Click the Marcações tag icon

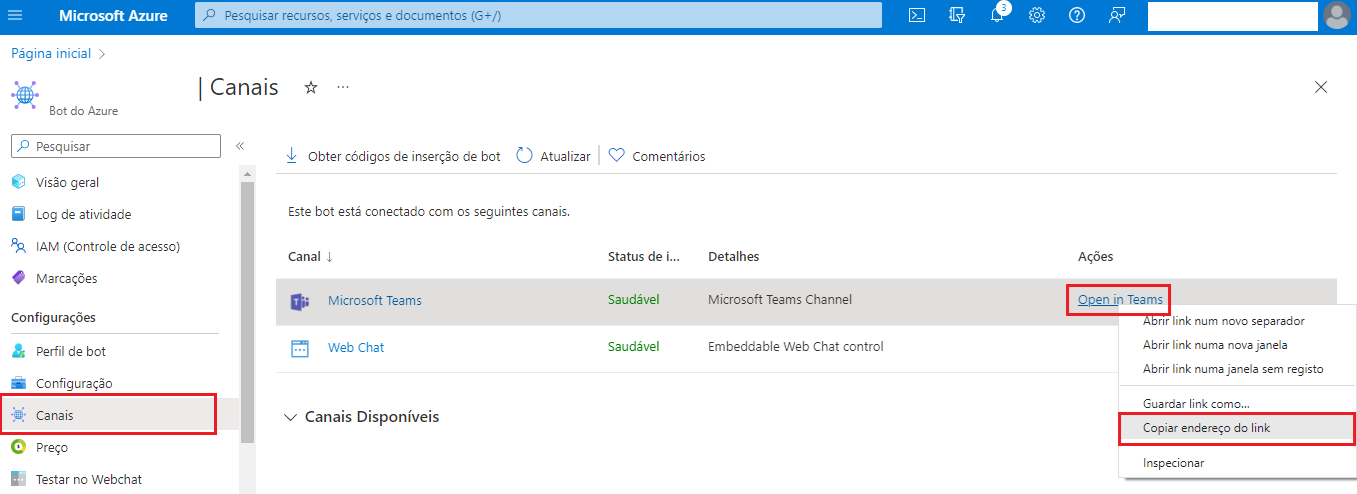tap(18, 278)
